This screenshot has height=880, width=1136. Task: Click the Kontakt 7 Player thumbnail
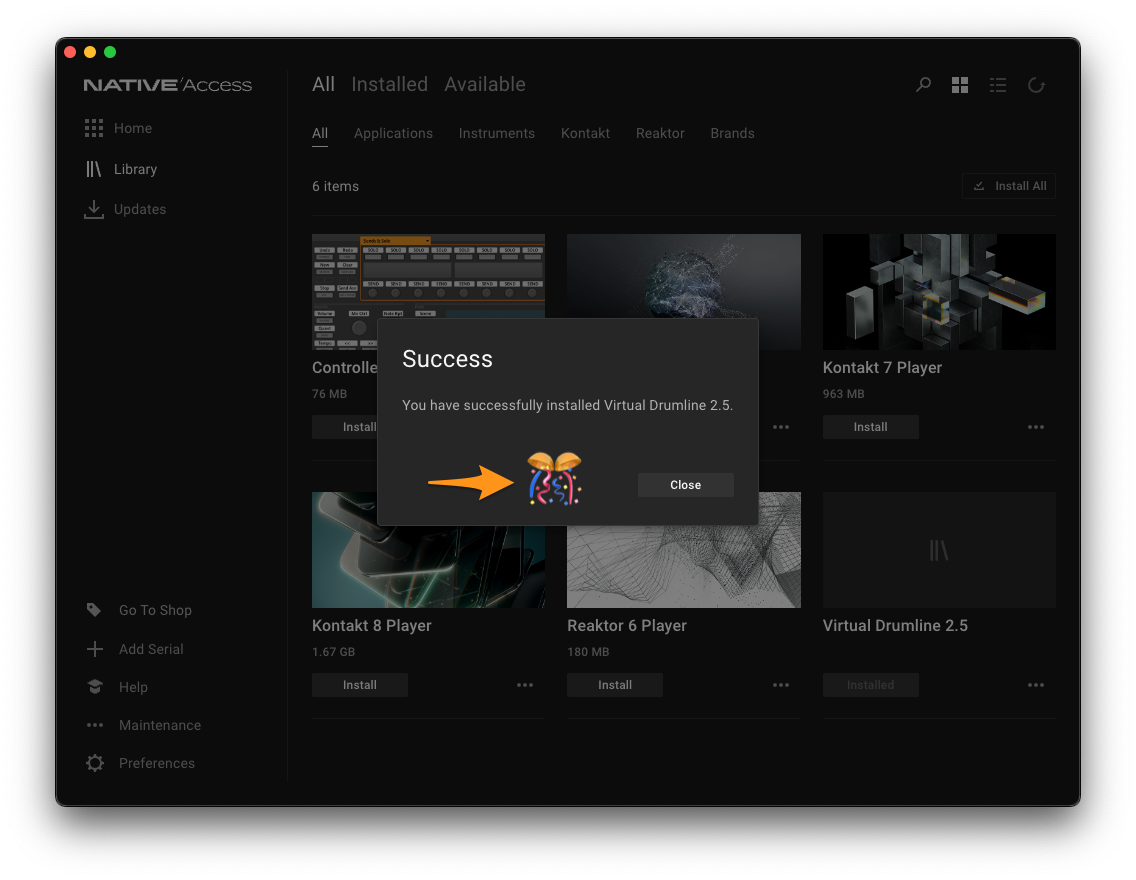pos(939,291)
